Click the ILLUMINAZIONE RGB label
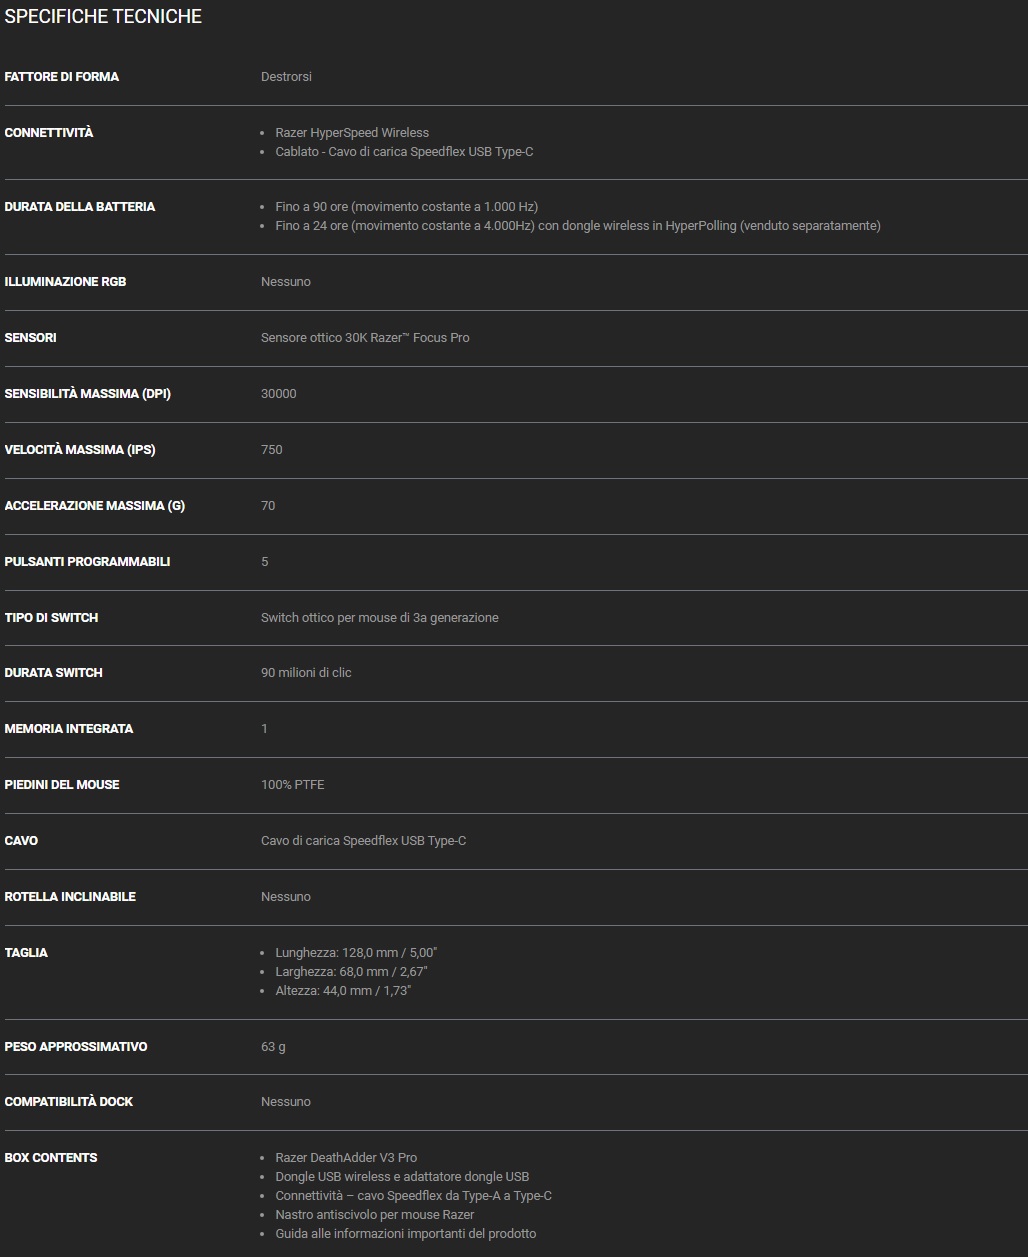Viewport: 1028px width, 1257px height. [65, 282]
